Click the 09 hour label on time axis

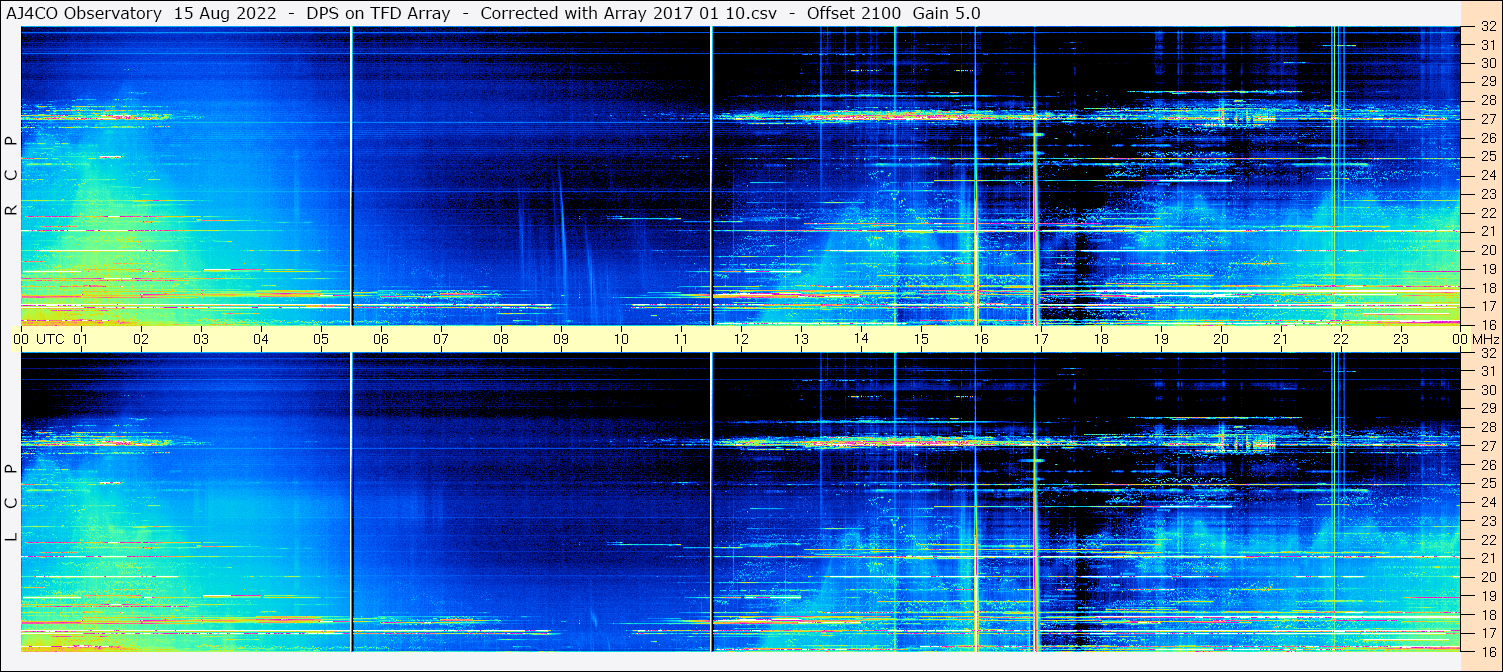[561, 339]
